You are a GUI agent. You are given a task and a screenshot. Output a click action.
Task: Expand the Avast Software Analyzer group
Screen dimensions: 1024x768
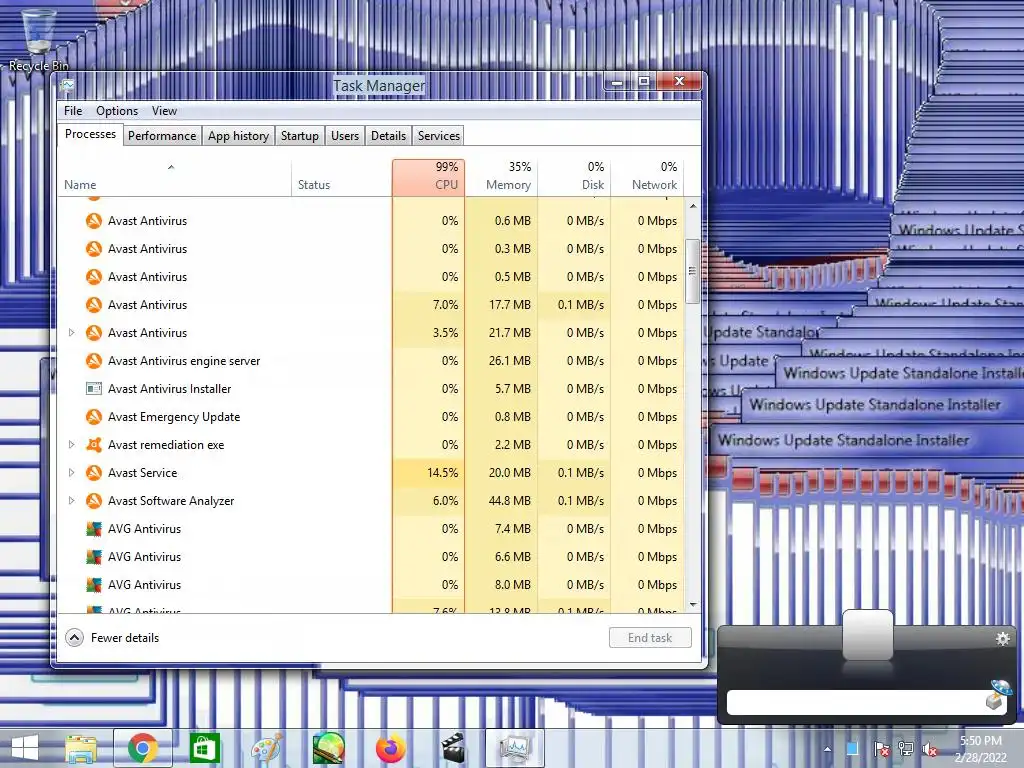pyautogui.click(x=72, y=501)
